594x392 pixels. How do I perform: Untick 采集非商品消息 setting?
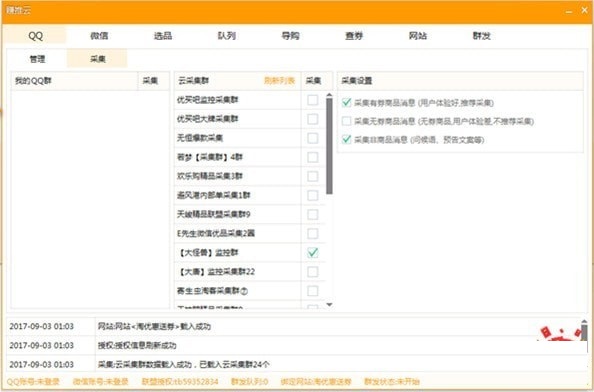pos(346,140)
